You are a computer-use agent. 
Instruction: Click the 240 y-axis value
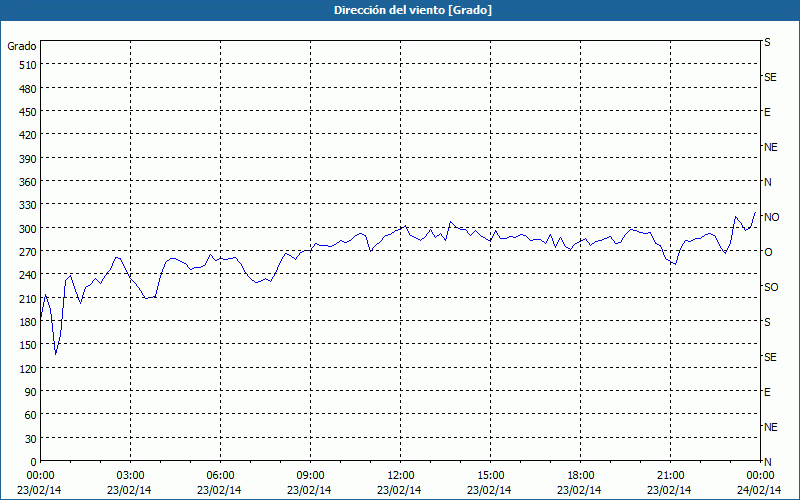point(28,276)
